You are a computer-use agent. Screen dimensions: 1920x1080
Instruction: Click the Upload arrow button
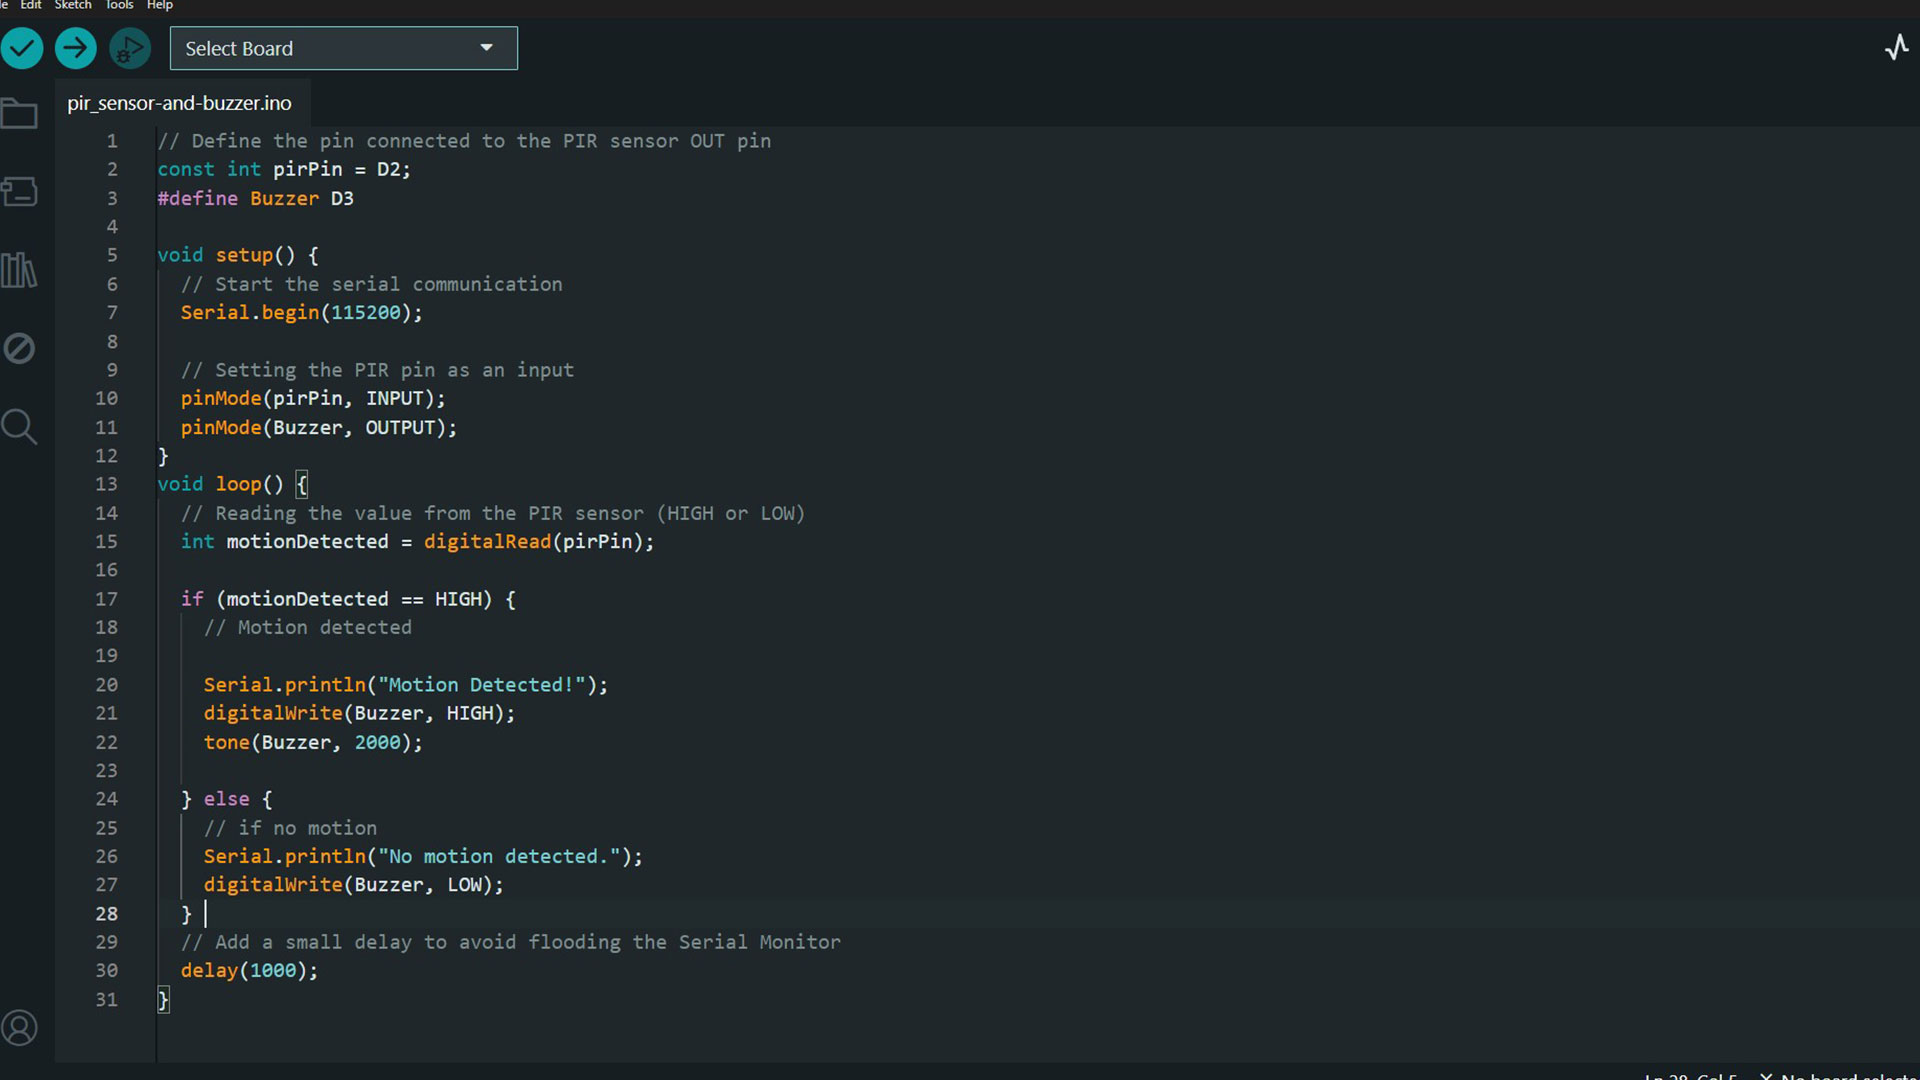coord(76,48)
